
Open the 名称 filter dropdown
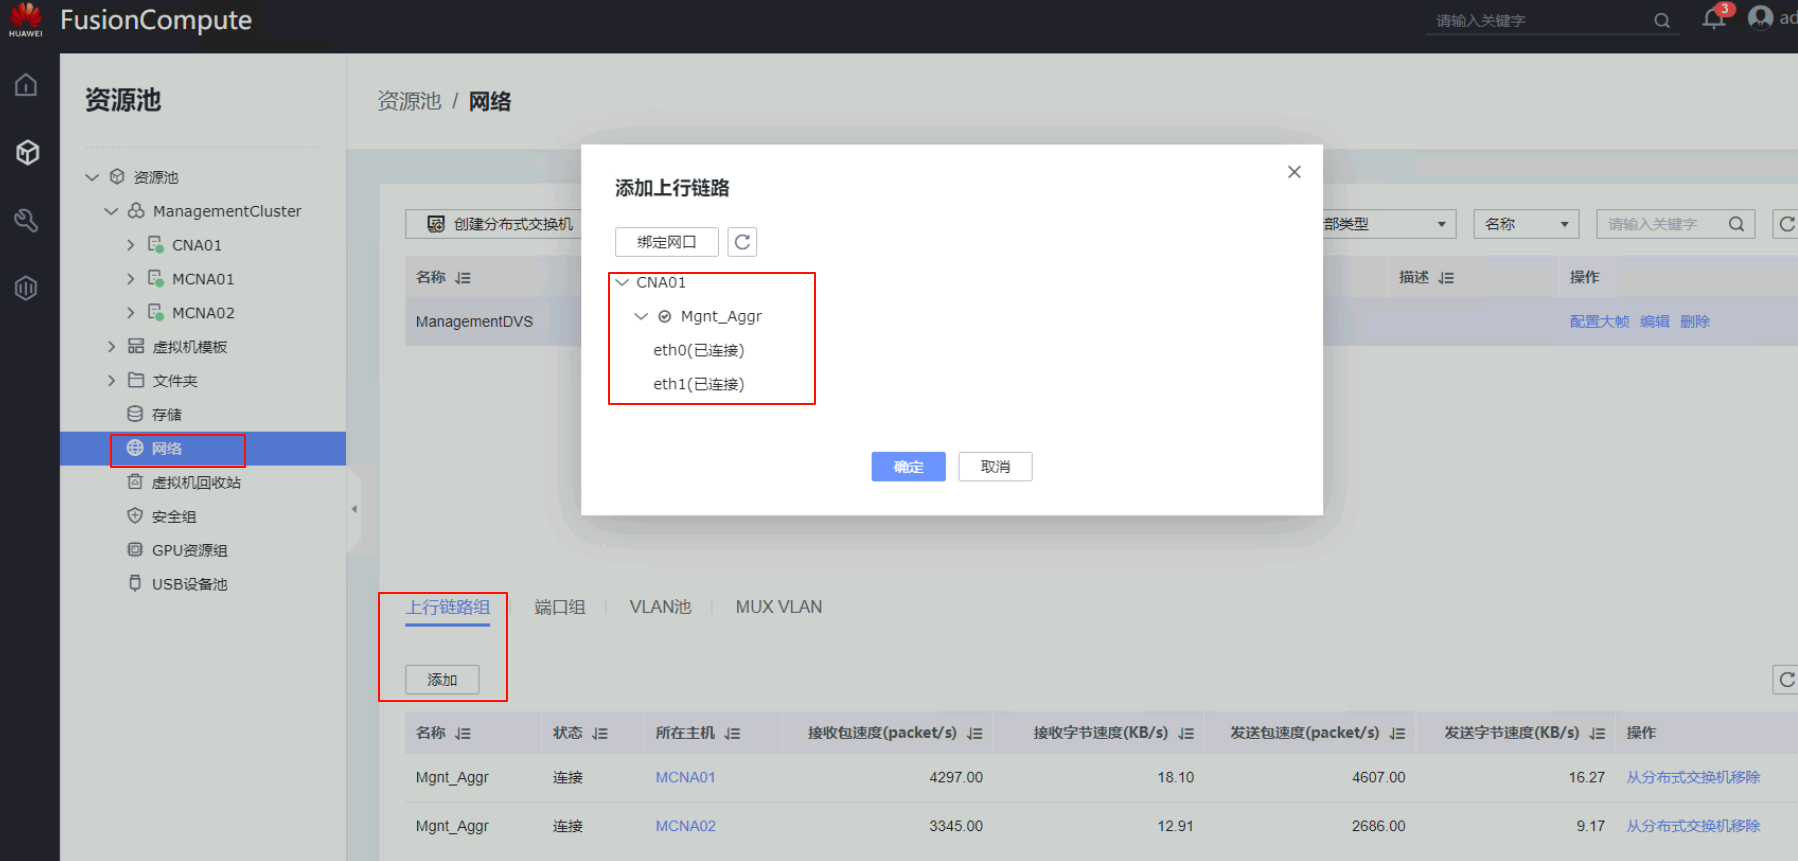point(1526,224)
